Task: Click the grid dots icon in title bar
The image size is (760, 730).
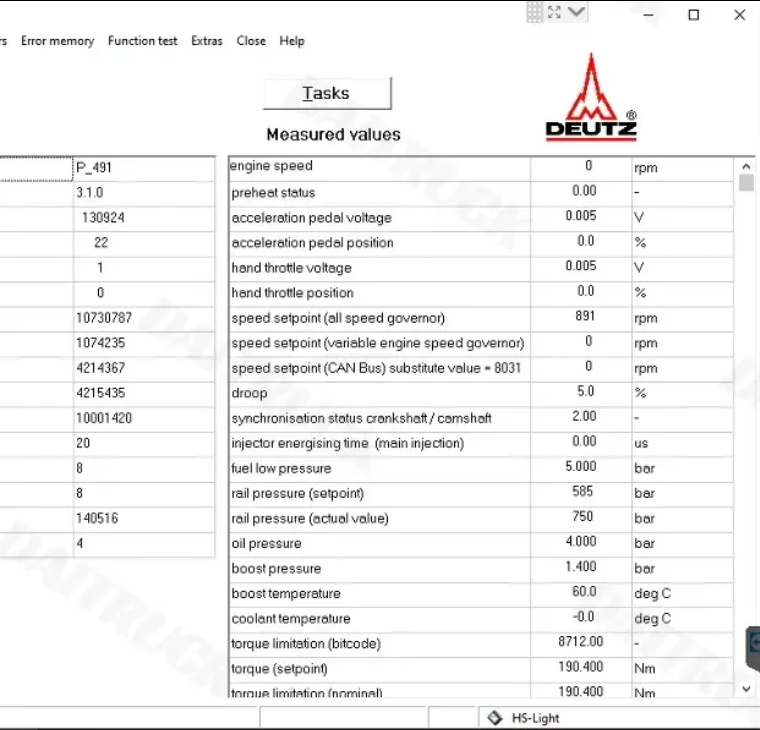Action: pos(535,13)
